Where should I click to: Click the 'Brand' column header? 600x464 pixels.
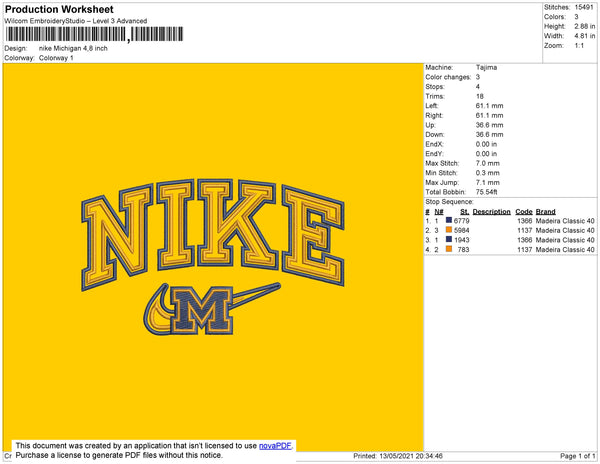tap(545, 212)
